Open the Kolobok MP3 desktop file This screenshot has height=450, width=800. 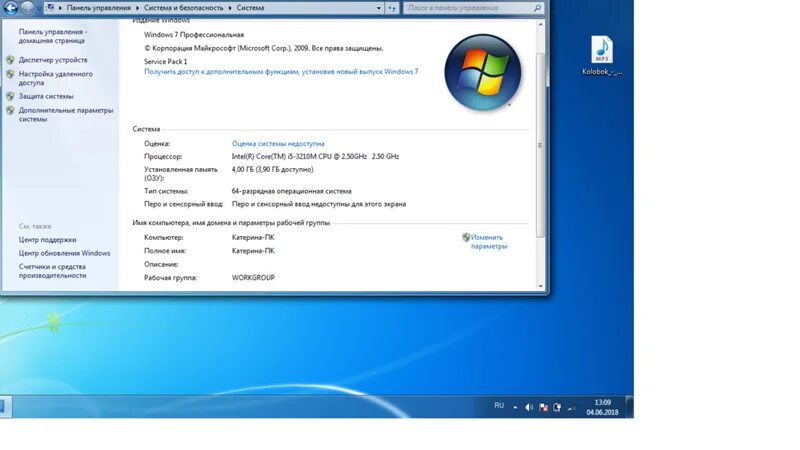click(x=602, y=55)
